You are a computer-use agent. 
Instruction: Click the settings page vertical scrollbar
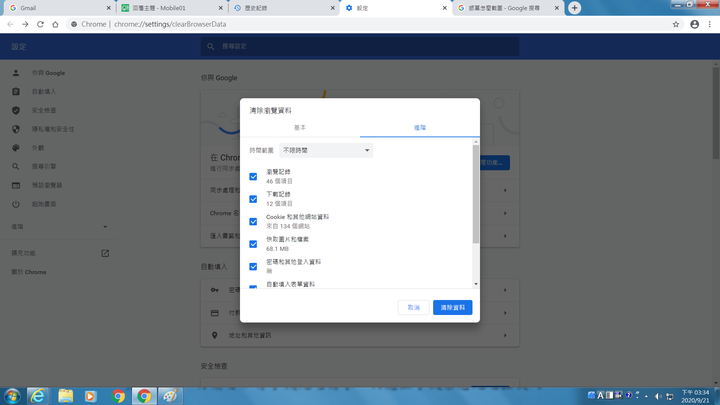pyautogui.click(x=716, y=113)
